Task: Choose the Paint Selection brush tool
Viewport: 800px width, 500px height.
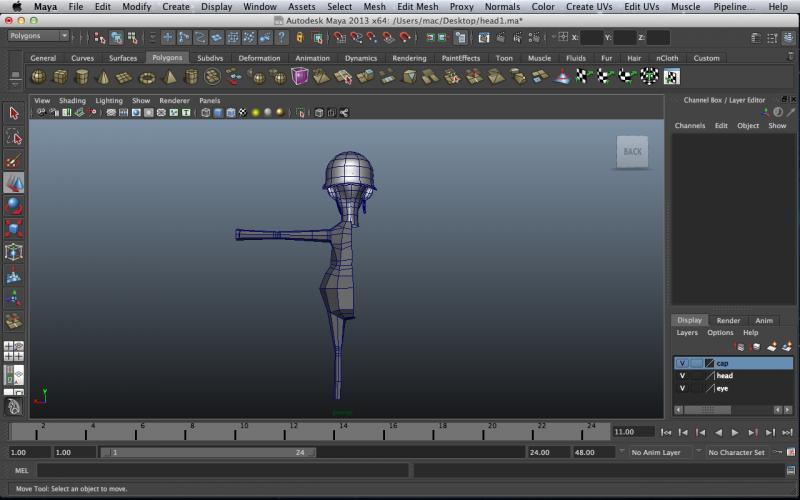Action: pos(14,160)
